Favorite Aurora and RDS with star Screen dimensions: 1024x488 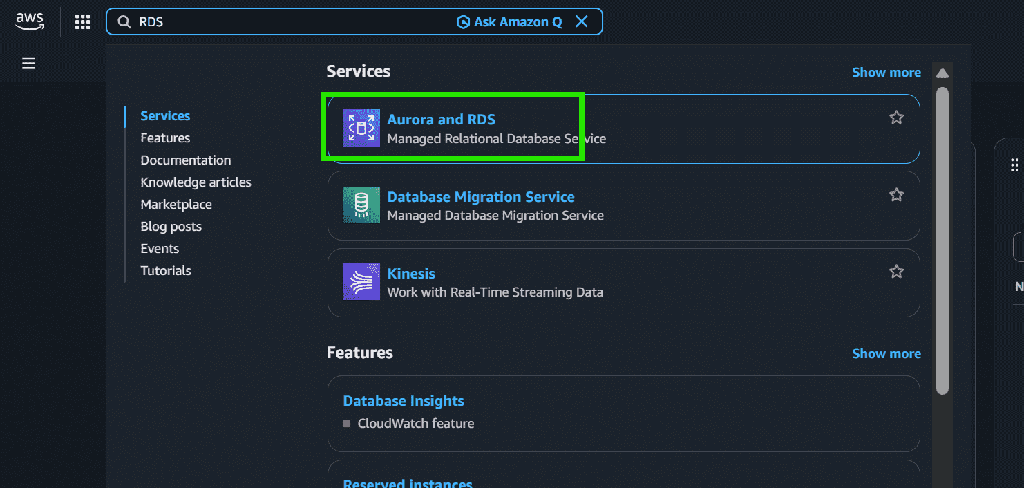(897, 118)
